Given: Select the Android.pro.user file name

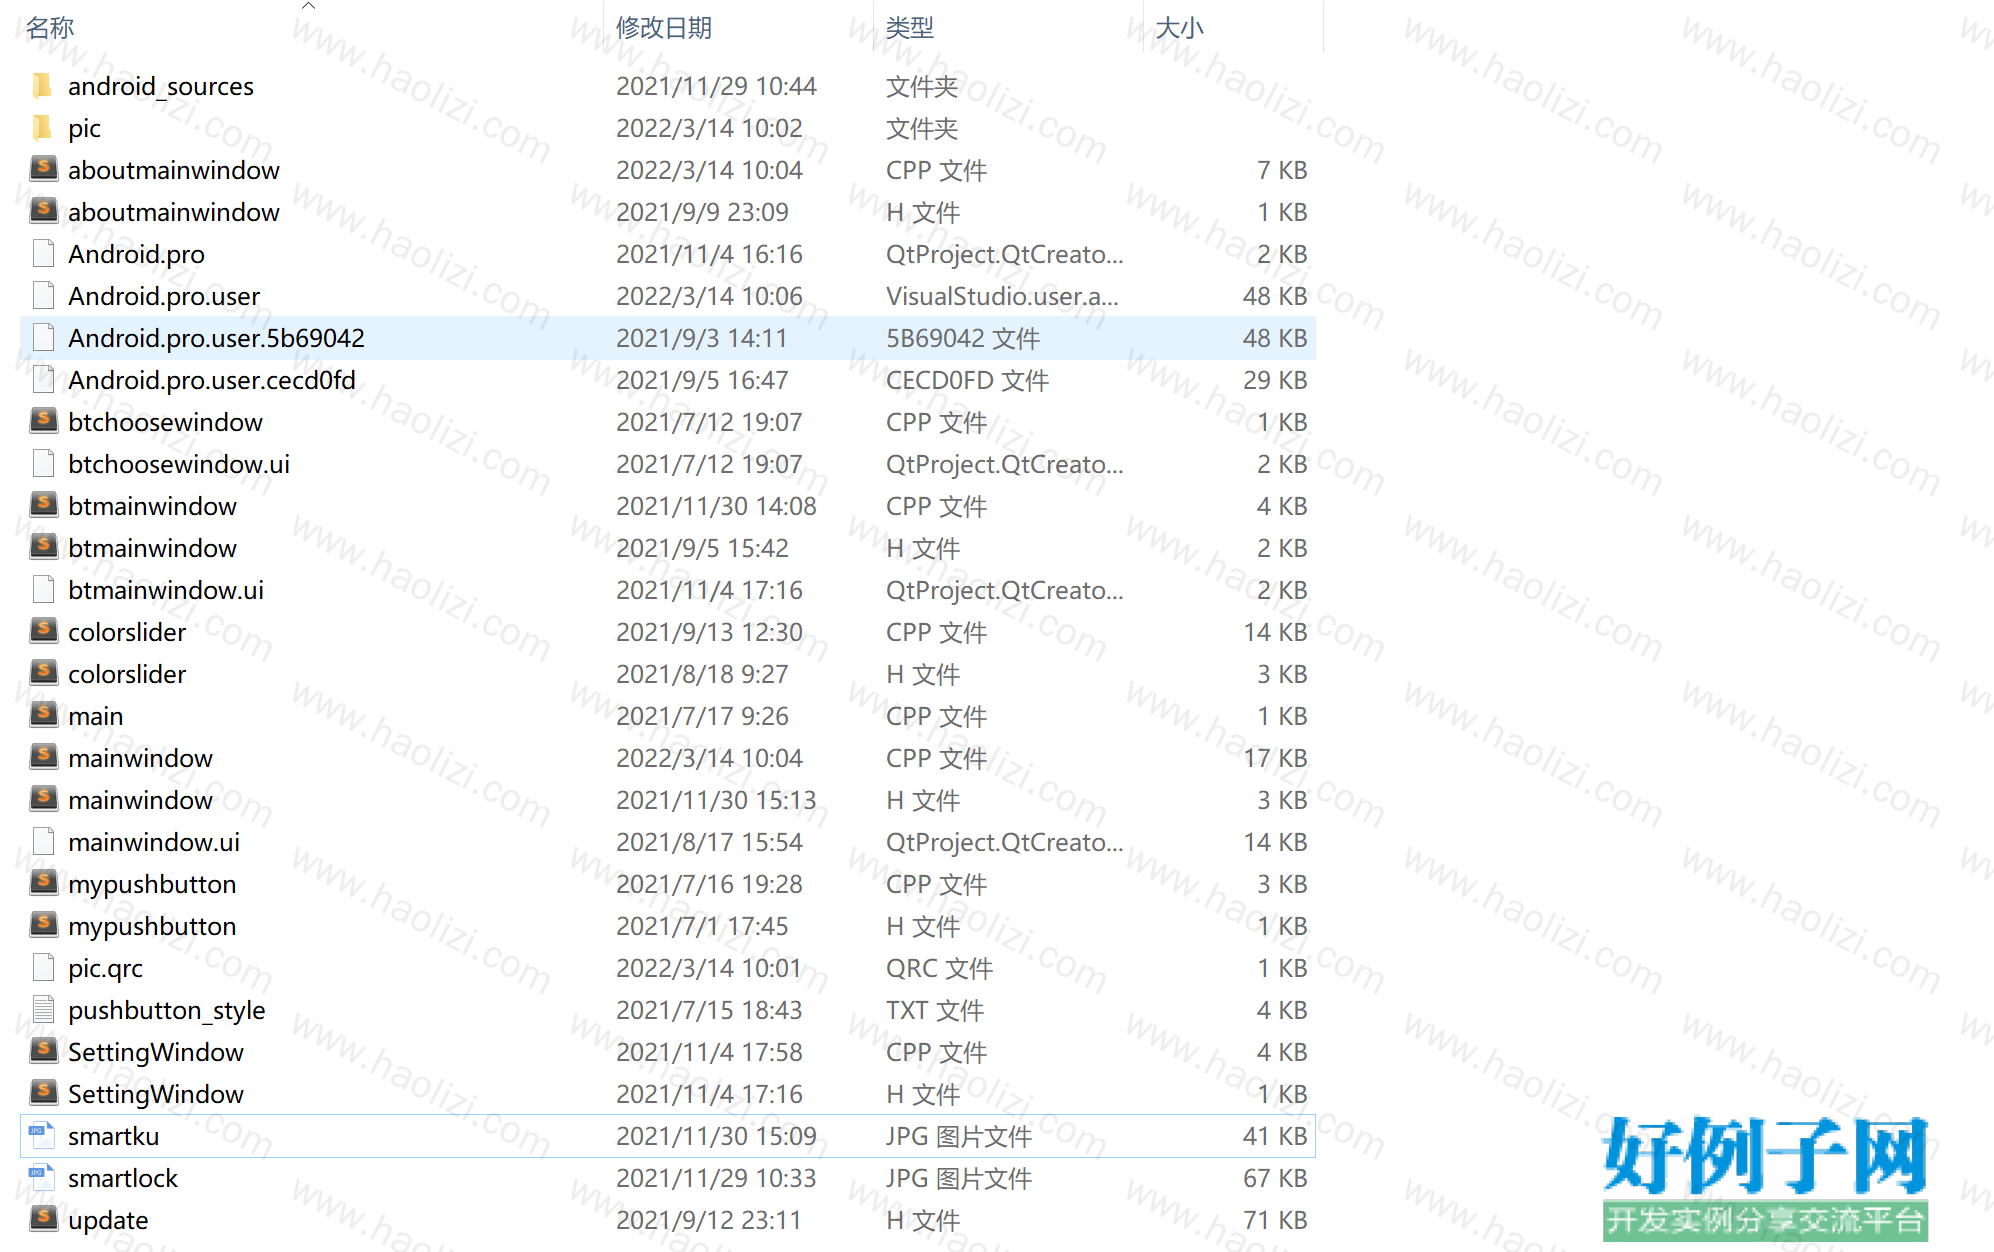Looking at the screenshot, I should [164, 296].
